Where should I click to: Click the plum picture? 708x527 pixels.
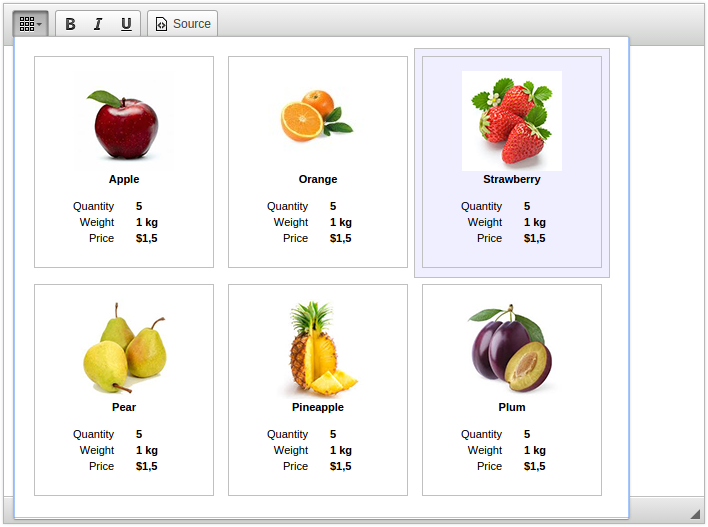[511, 347]
